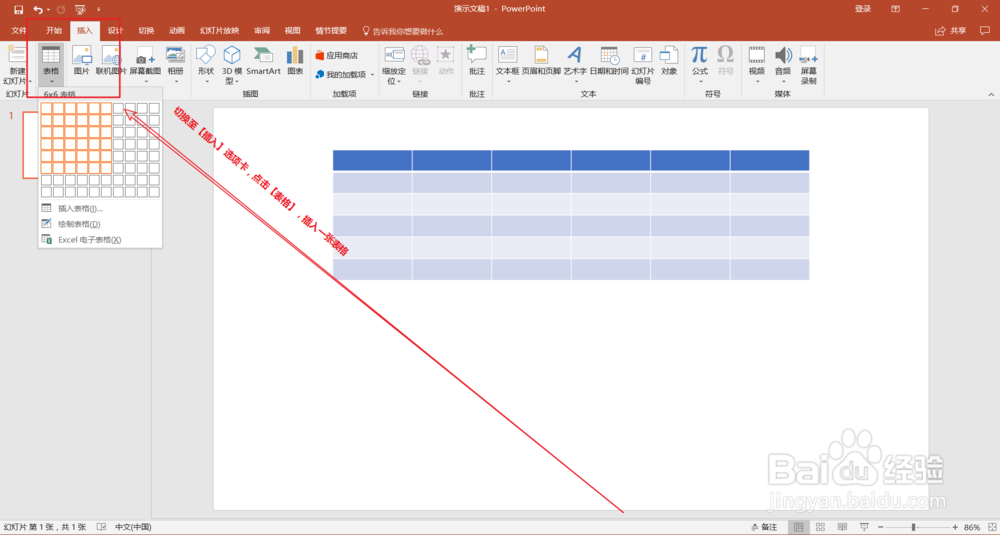Open ribbon display options icon
Screen dimensions: 1000x535
(x=895, y=9)
